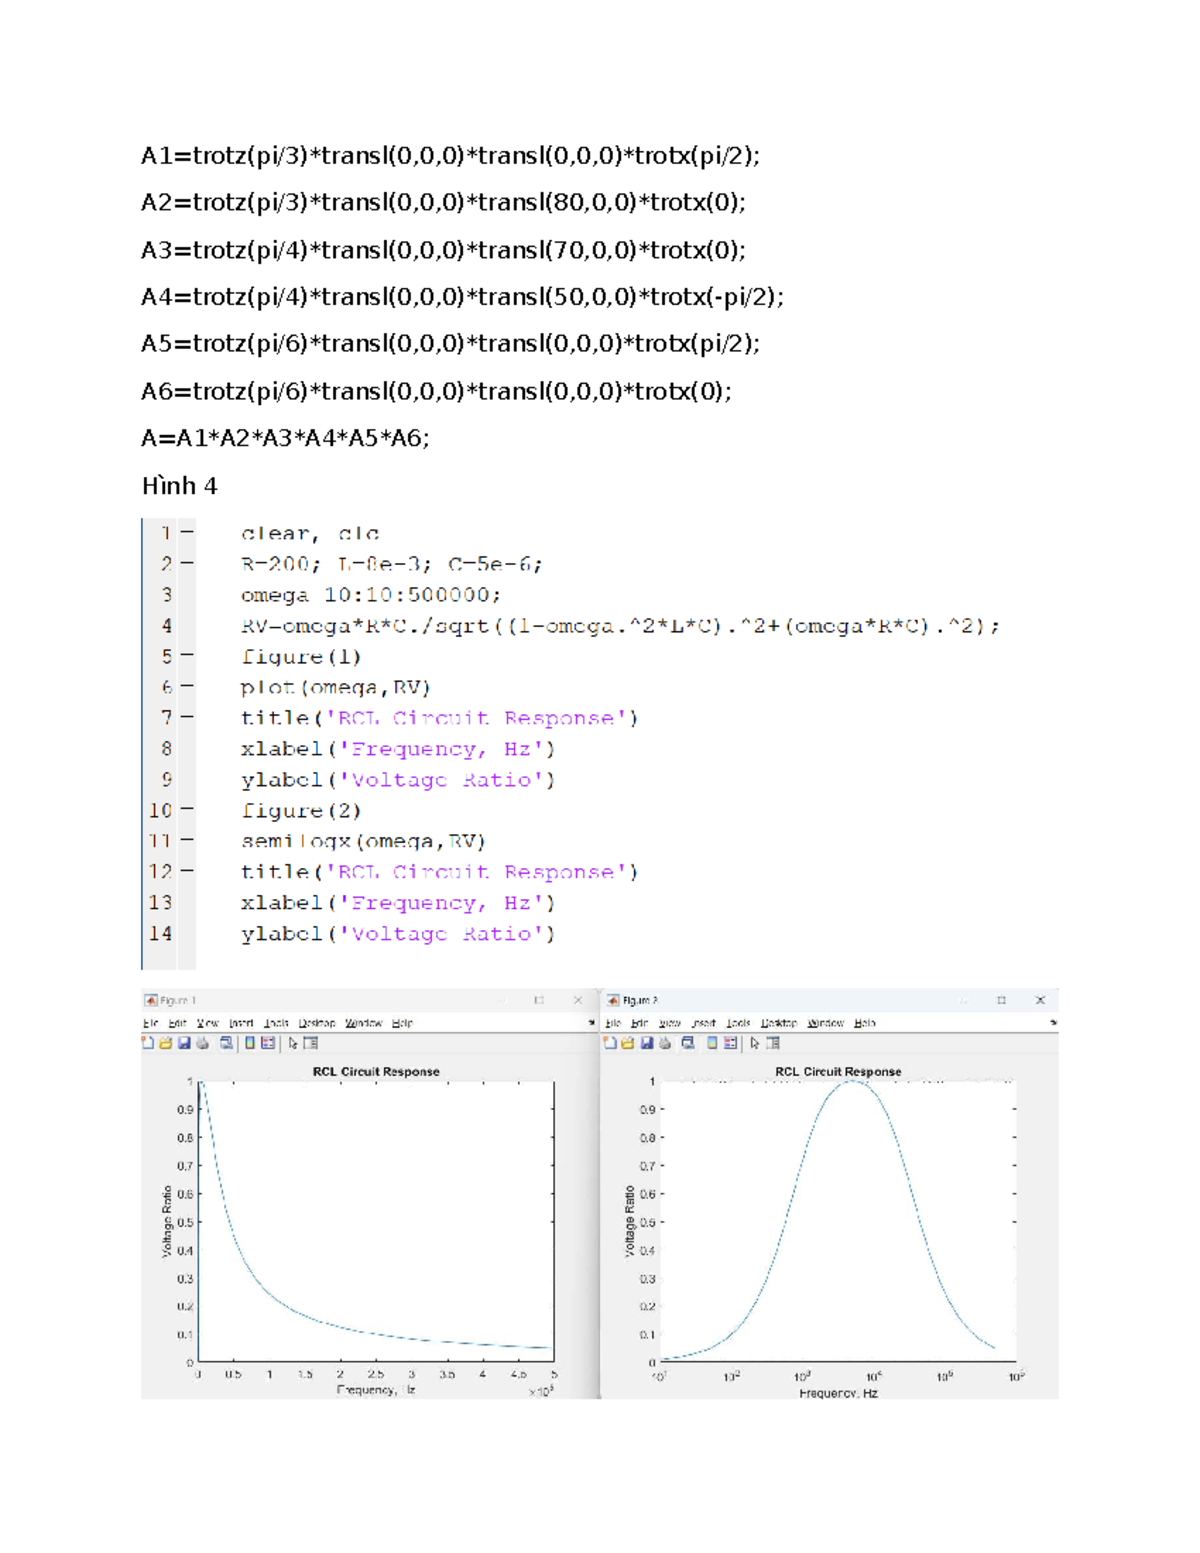Open the Help menu in Figure 2
The width and height of the screenshot is (1200, 1553).
point(865,1023)
